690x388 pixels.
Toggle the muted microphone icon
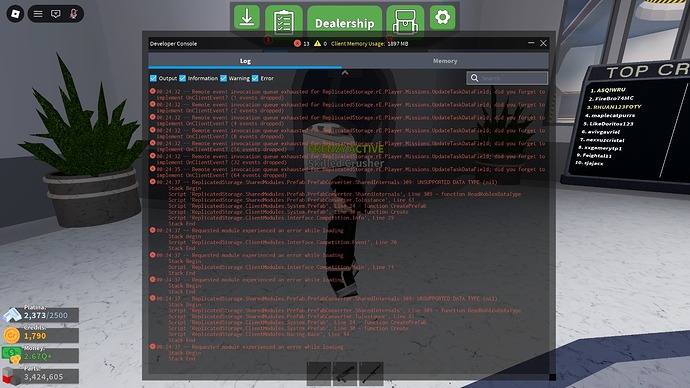click(73, 14)
